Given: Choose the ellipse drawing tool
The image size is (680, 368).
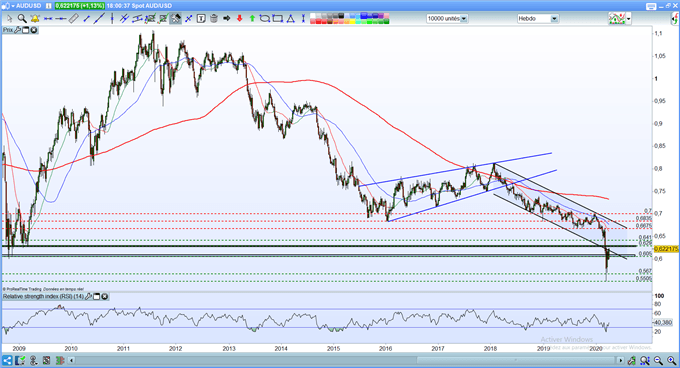Looking at the screenshot, I should pos(265,19).
